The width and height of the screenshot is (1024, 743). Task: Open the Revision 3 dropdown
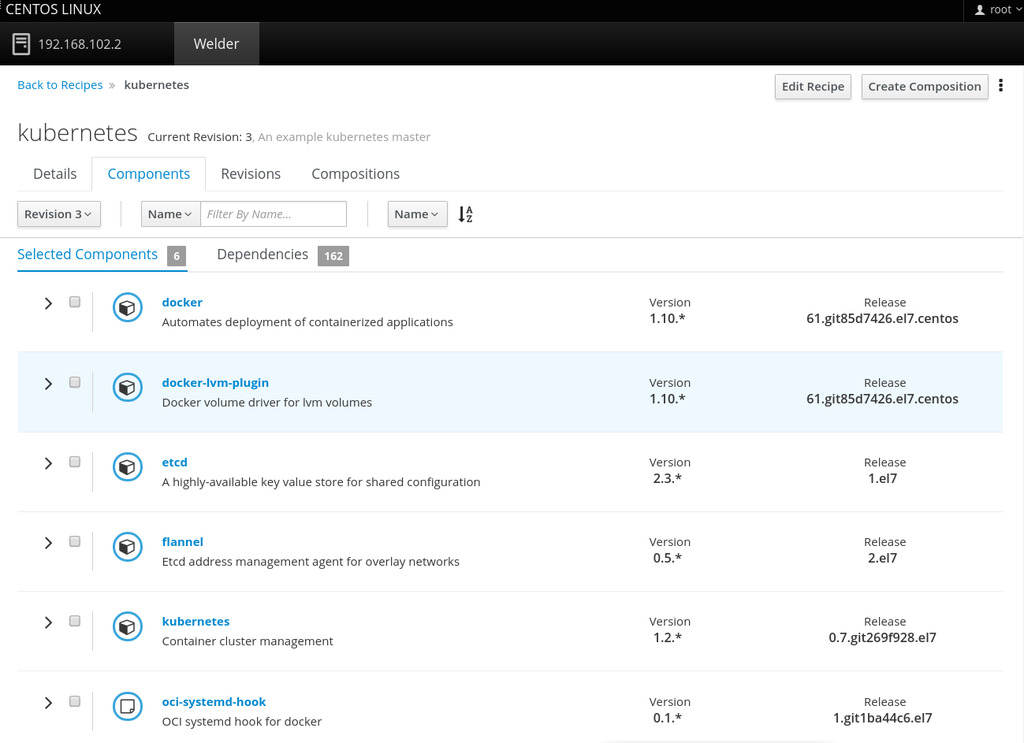pyautogui.click(x=58, y=214)
